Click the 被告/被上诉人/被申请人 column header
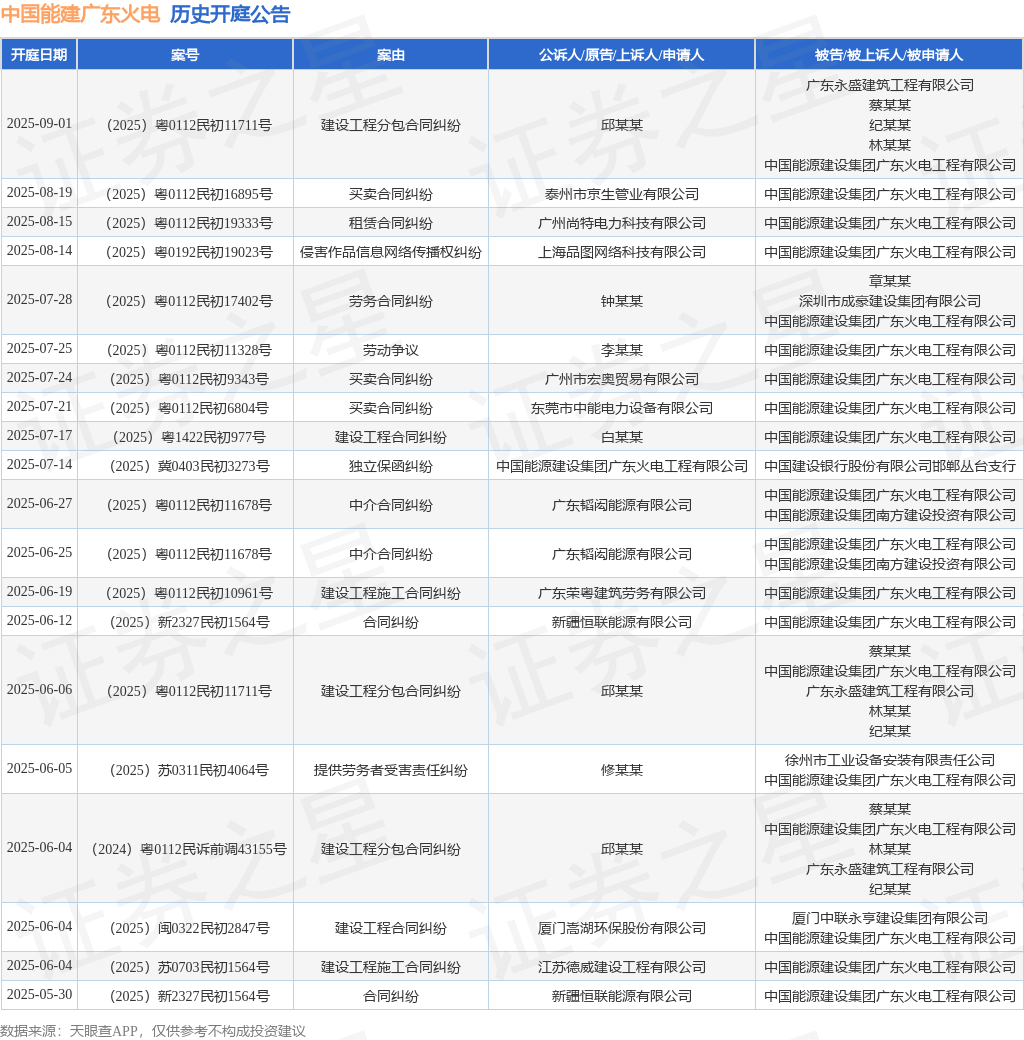The image size is (1024, 1040). pos(889,54)
